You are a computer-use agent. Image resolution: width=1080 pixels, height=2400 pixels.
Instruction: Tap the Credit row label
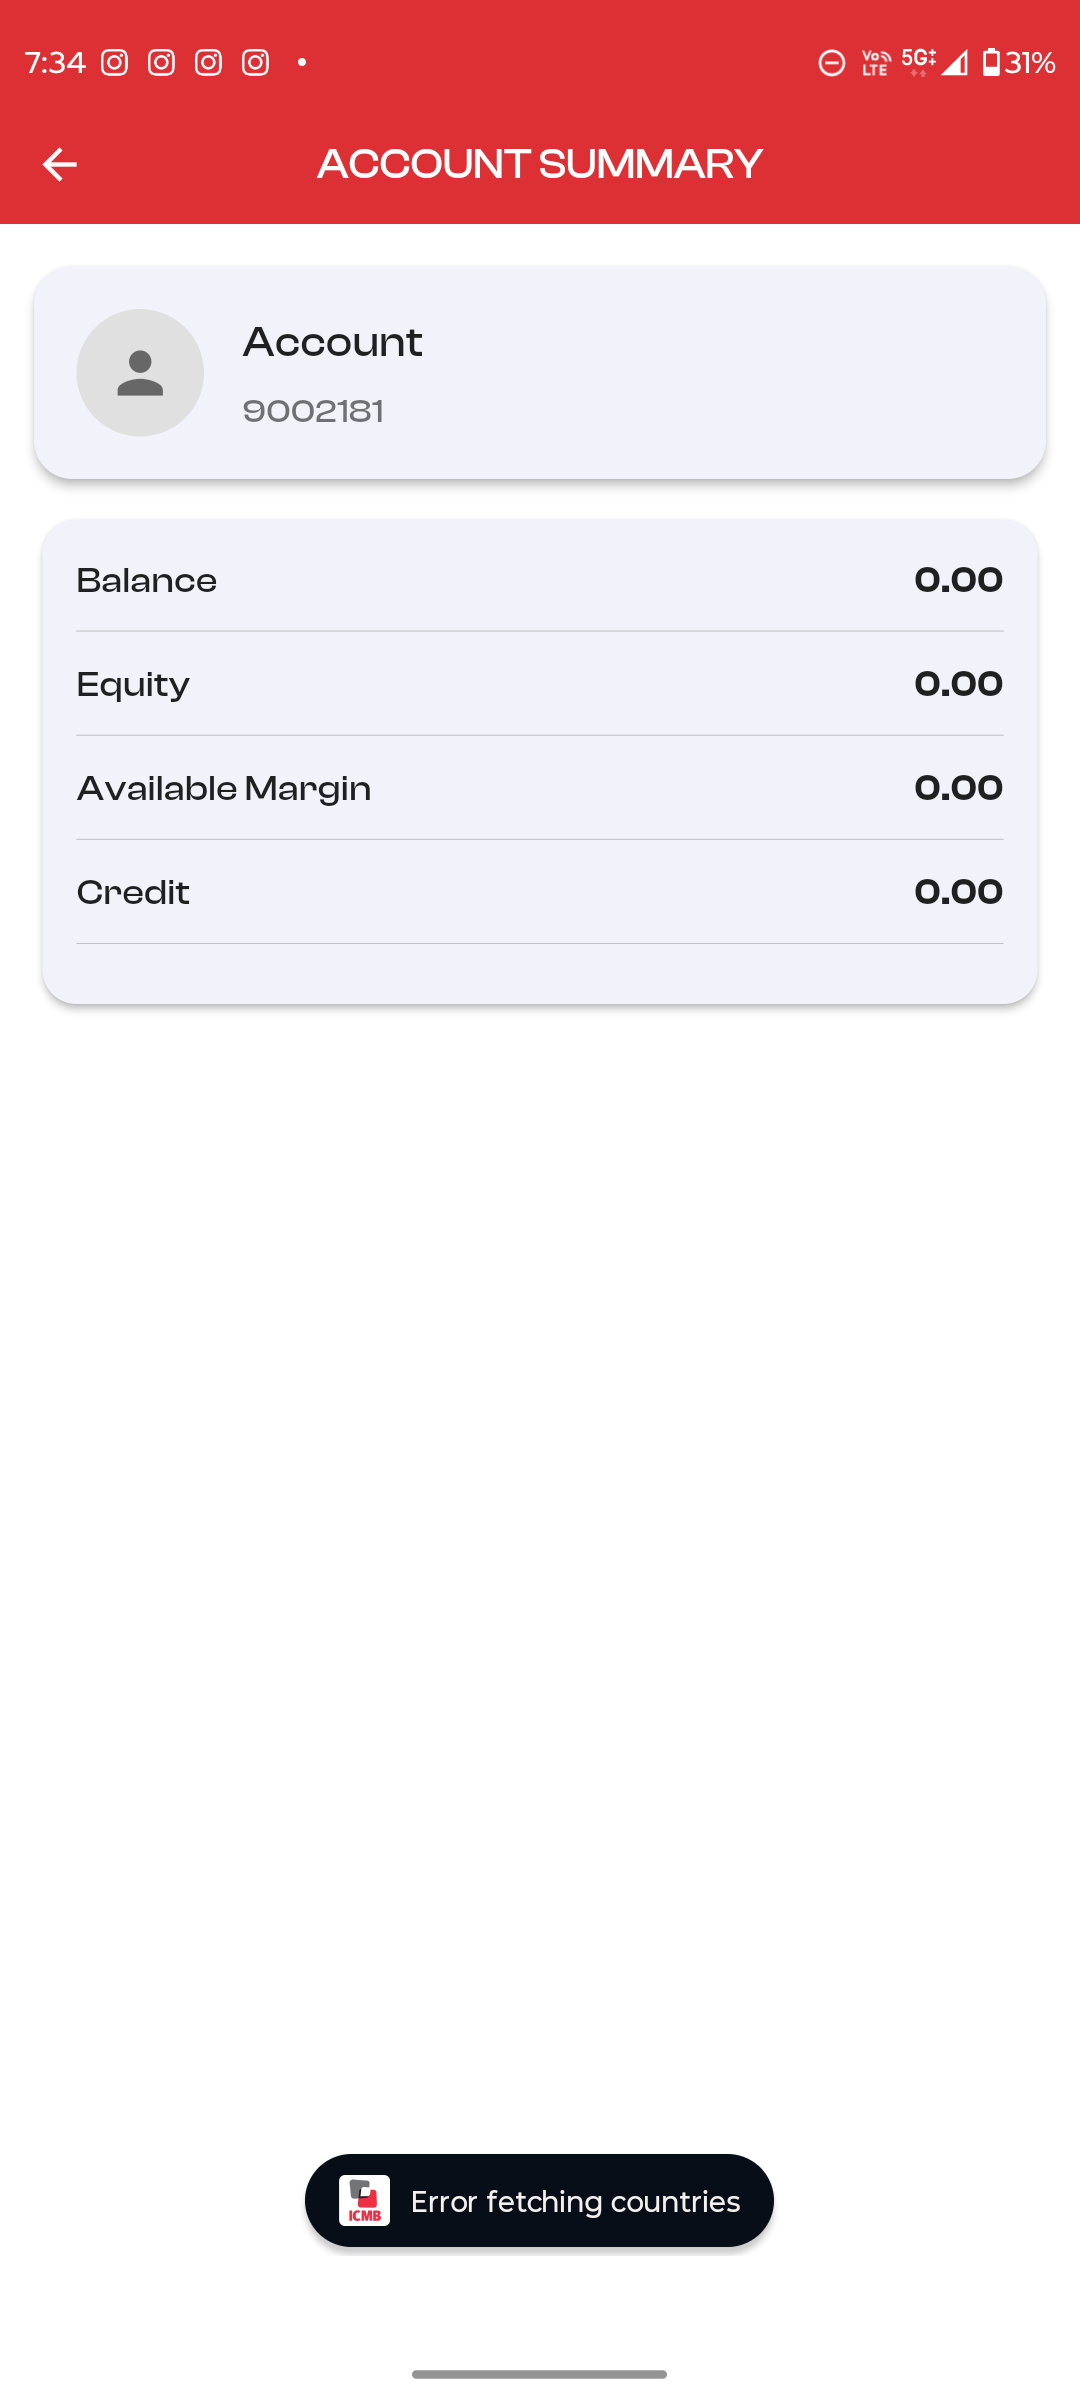133,893
